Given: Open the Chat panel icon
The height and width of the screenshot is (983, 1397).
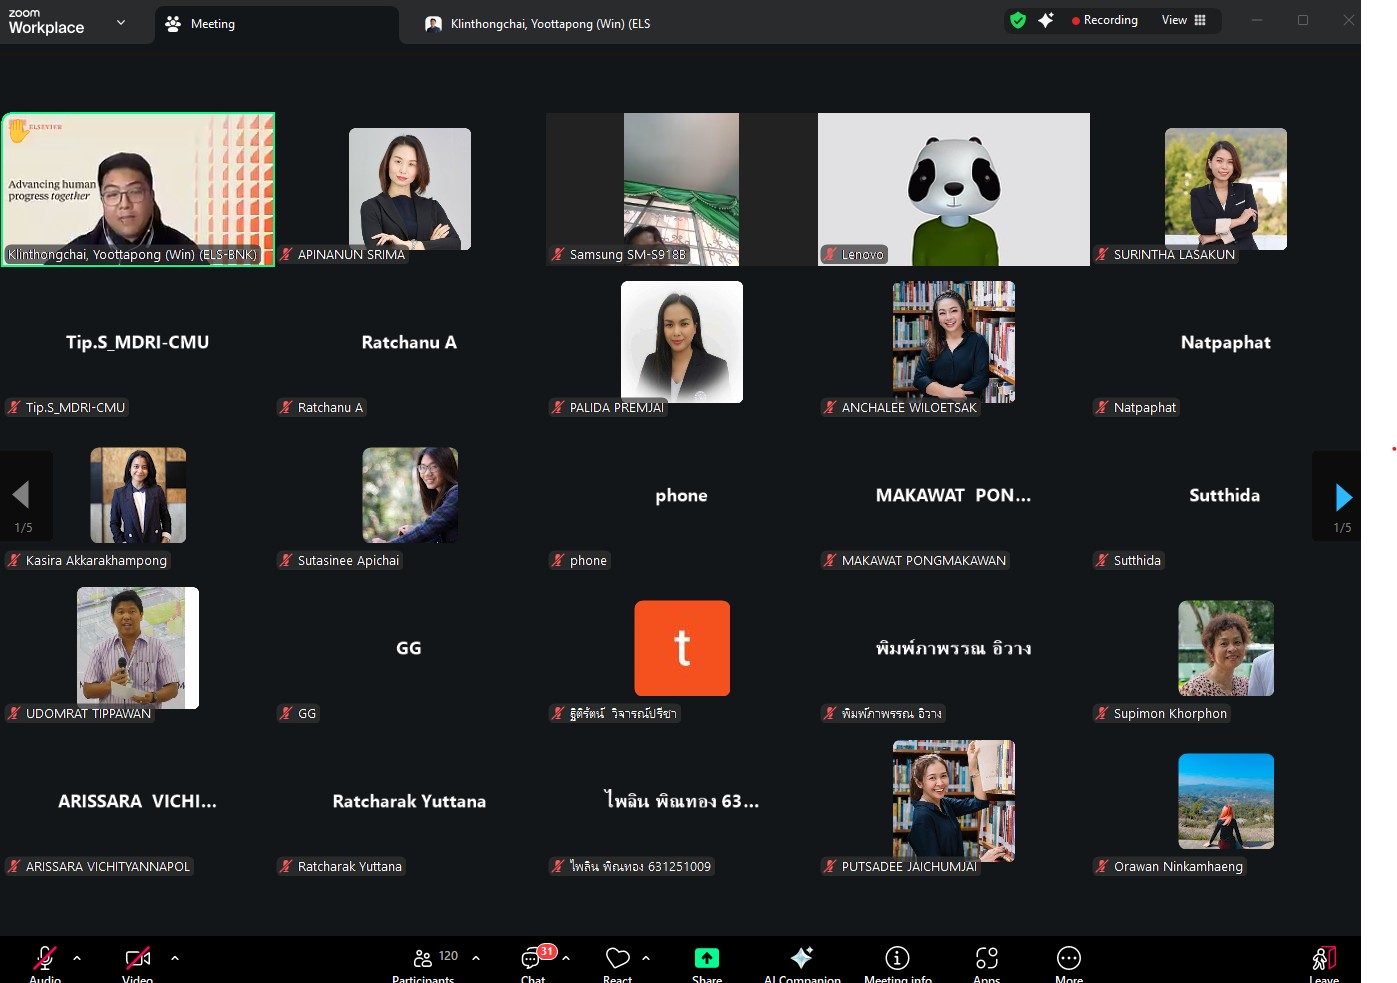Looking at the screenshot, I should (532, 959).
